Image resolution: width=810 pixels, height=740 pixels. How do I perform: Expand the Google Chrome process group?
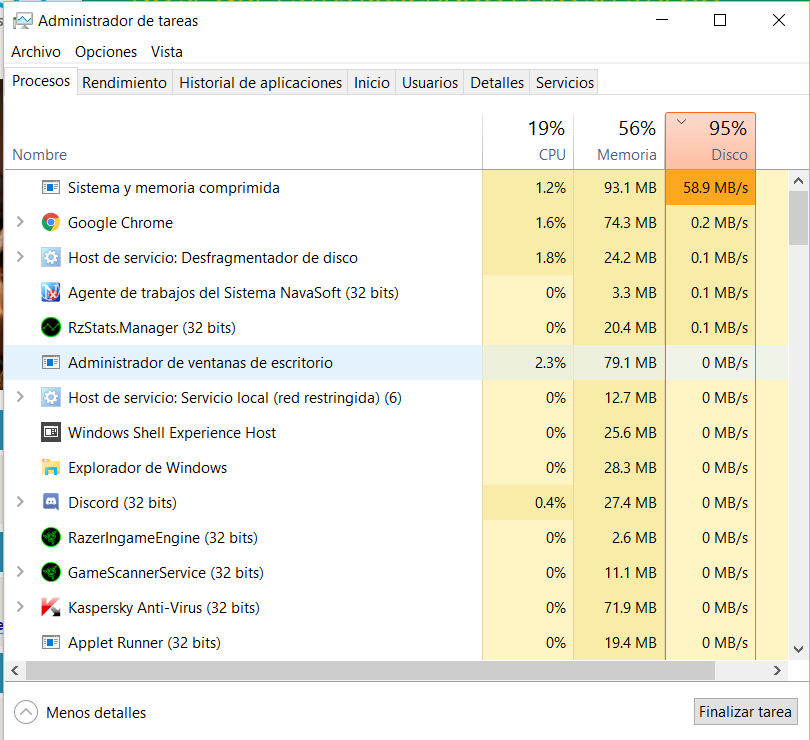pyautogui.click(x=20, y=222)
